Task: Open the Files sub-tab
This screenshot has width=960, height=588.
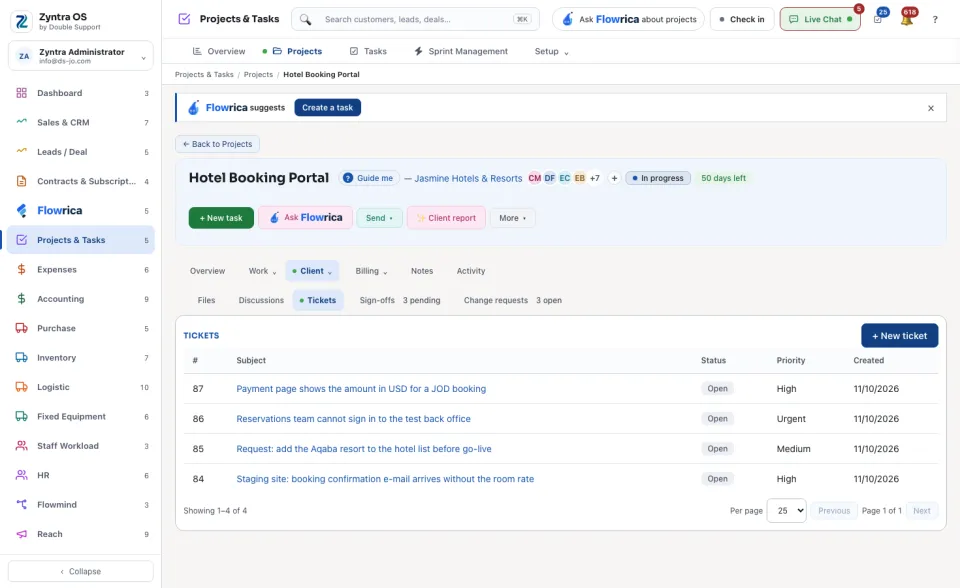Action: [206, 300]
